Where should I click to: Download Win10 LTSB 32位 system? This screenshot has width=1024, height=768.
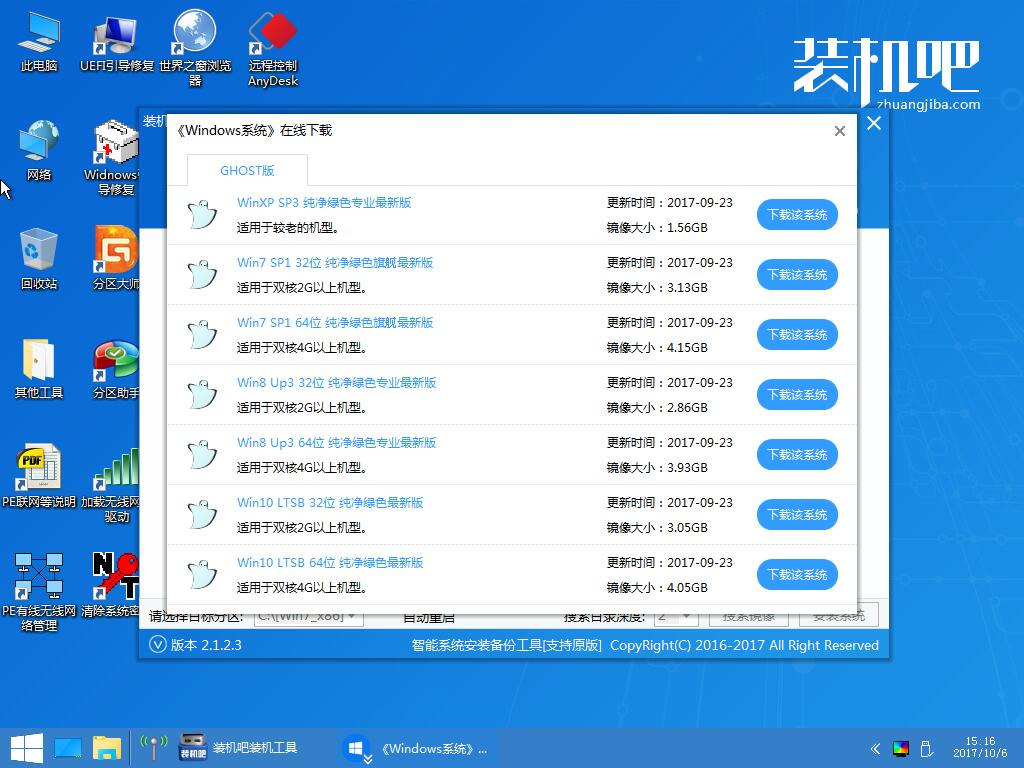tap(797, 515)
